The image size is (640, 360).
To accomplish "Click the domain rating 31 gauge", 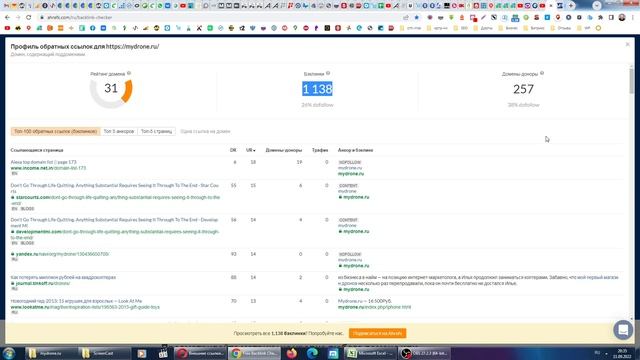I will click(111, 88).
